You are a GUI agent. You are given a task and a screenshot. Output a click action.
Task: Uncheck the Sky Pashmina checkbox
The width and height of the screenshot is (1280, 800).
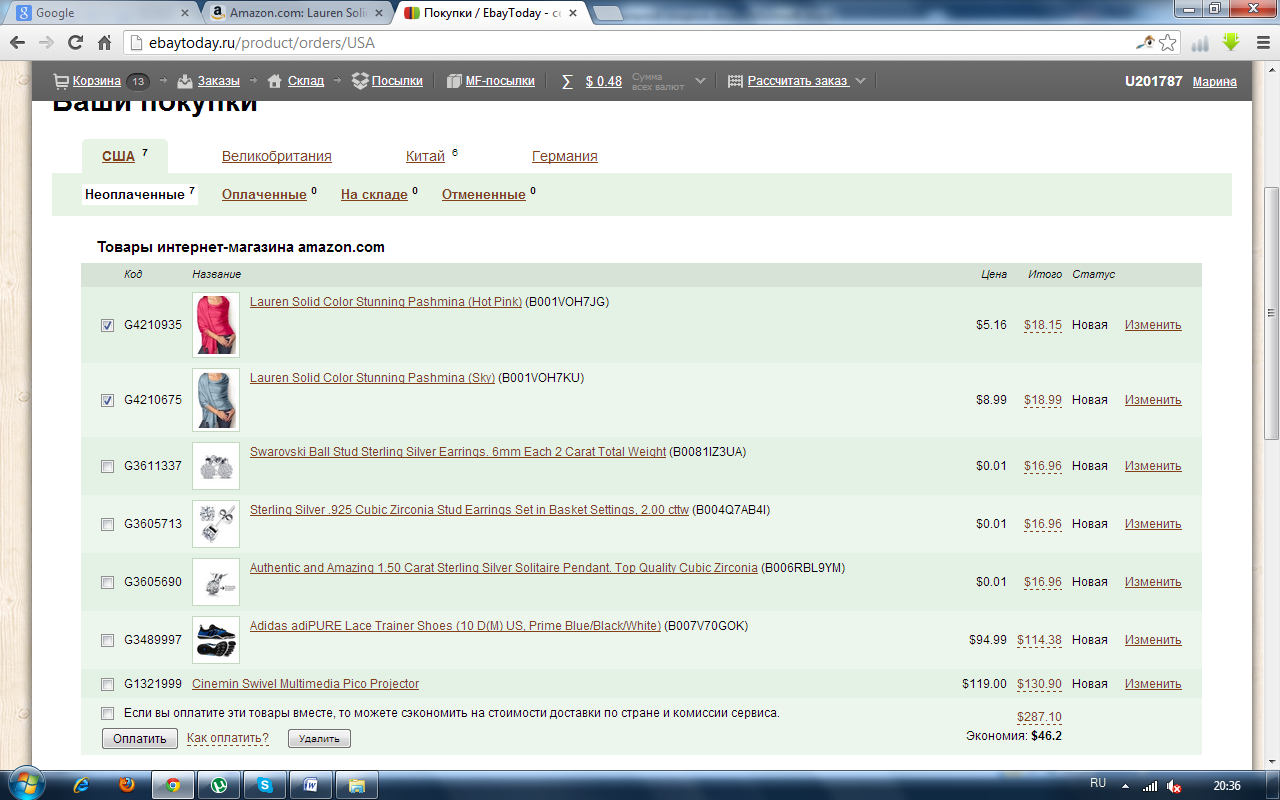(x=107, y=400)
